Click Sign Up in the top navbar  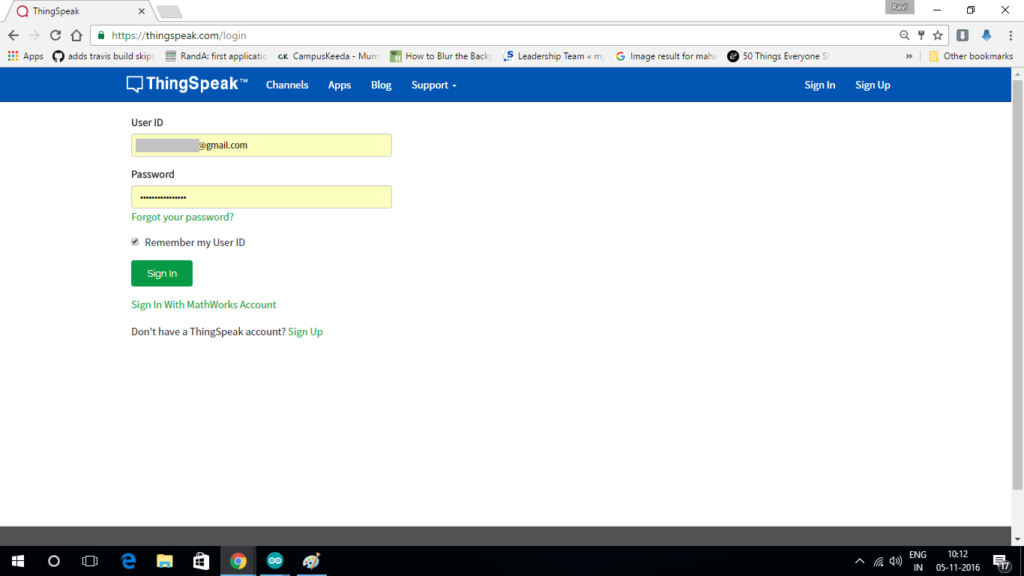(x=872, y=85)
